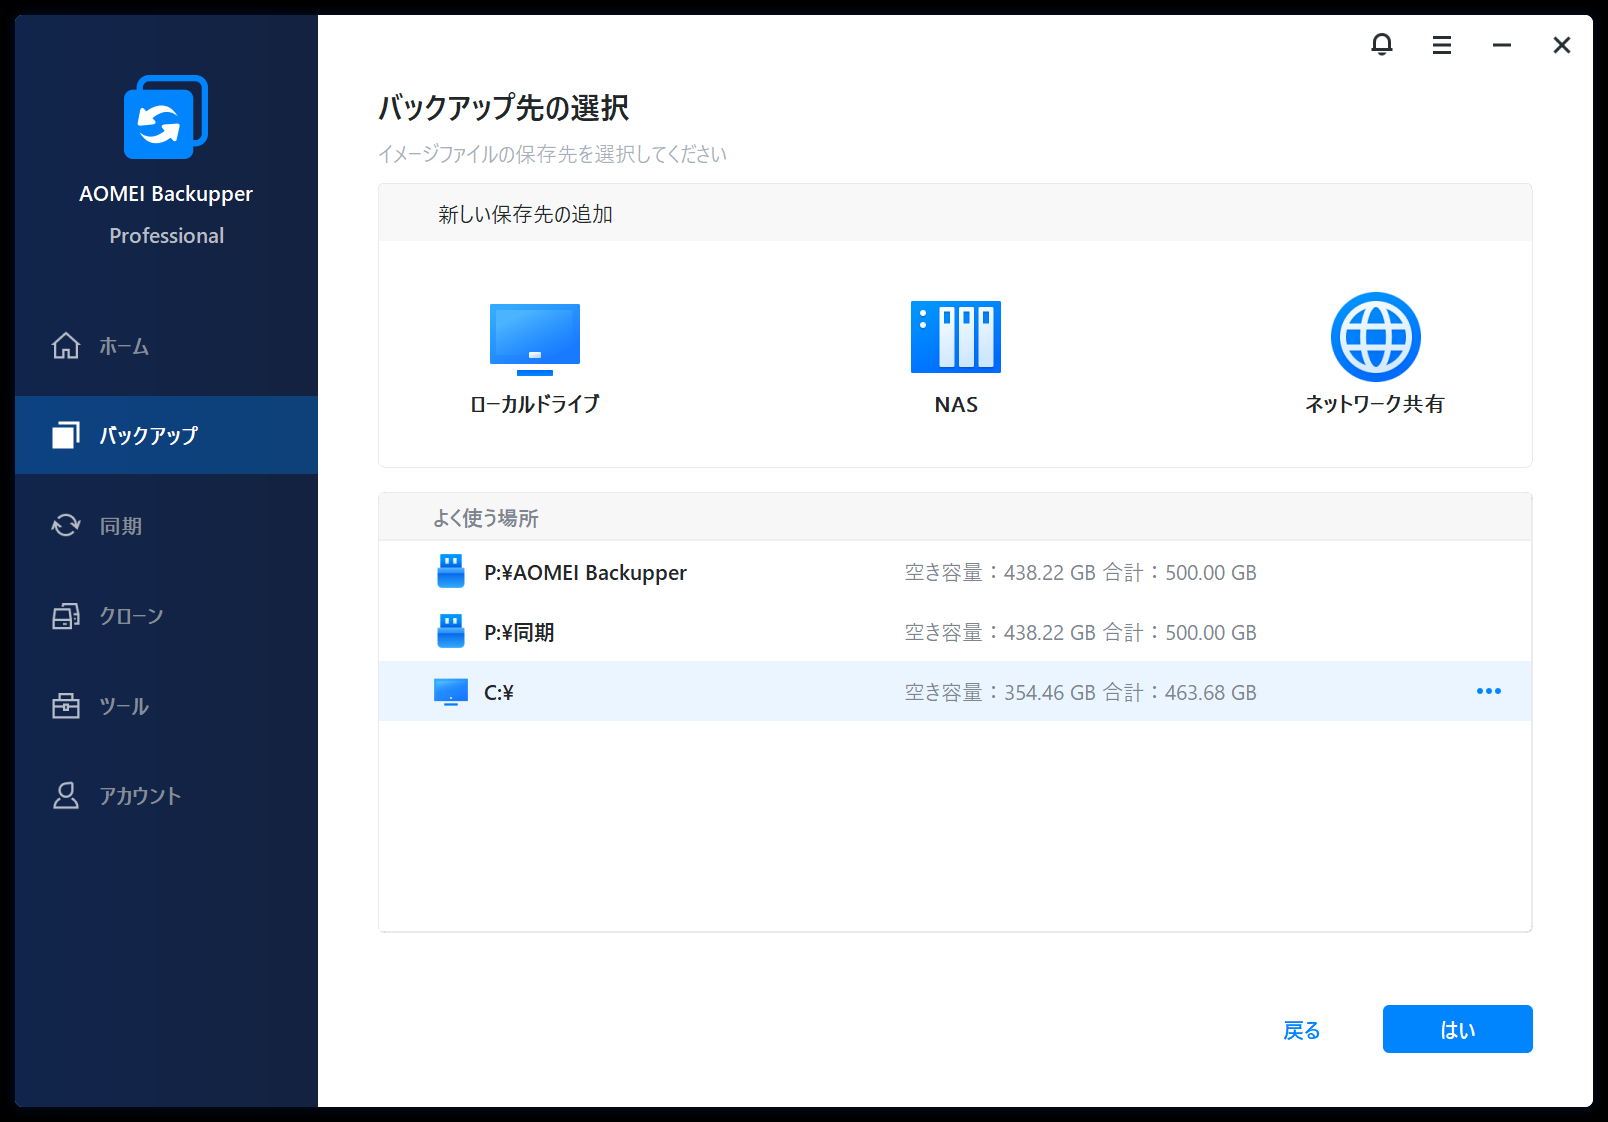Image resolution: width=1608 pixels, height=1122 pixels.
Task: Click the AOMEI Backupper logo
Action: point(166,118)
